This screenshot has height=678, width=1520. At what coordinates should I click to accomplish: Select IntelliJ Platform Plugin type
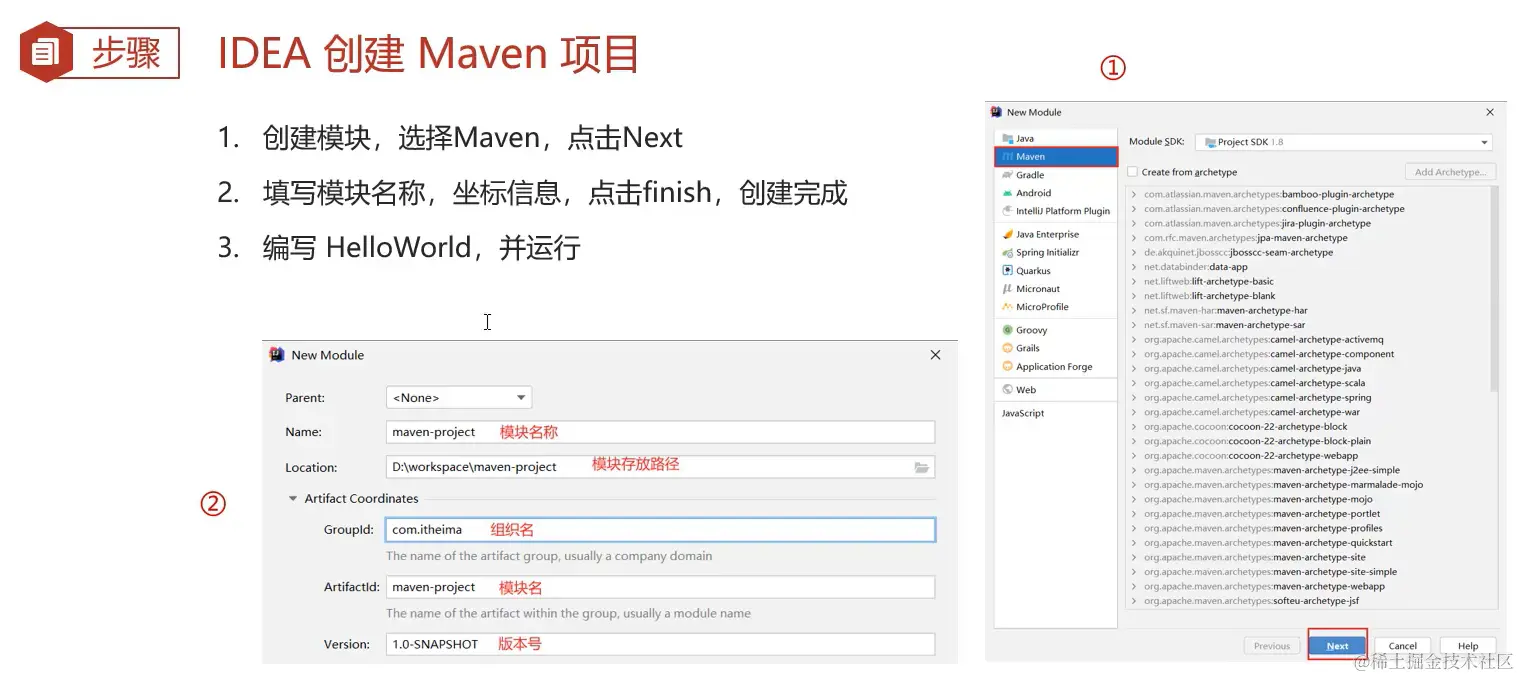pos(1055,211)
